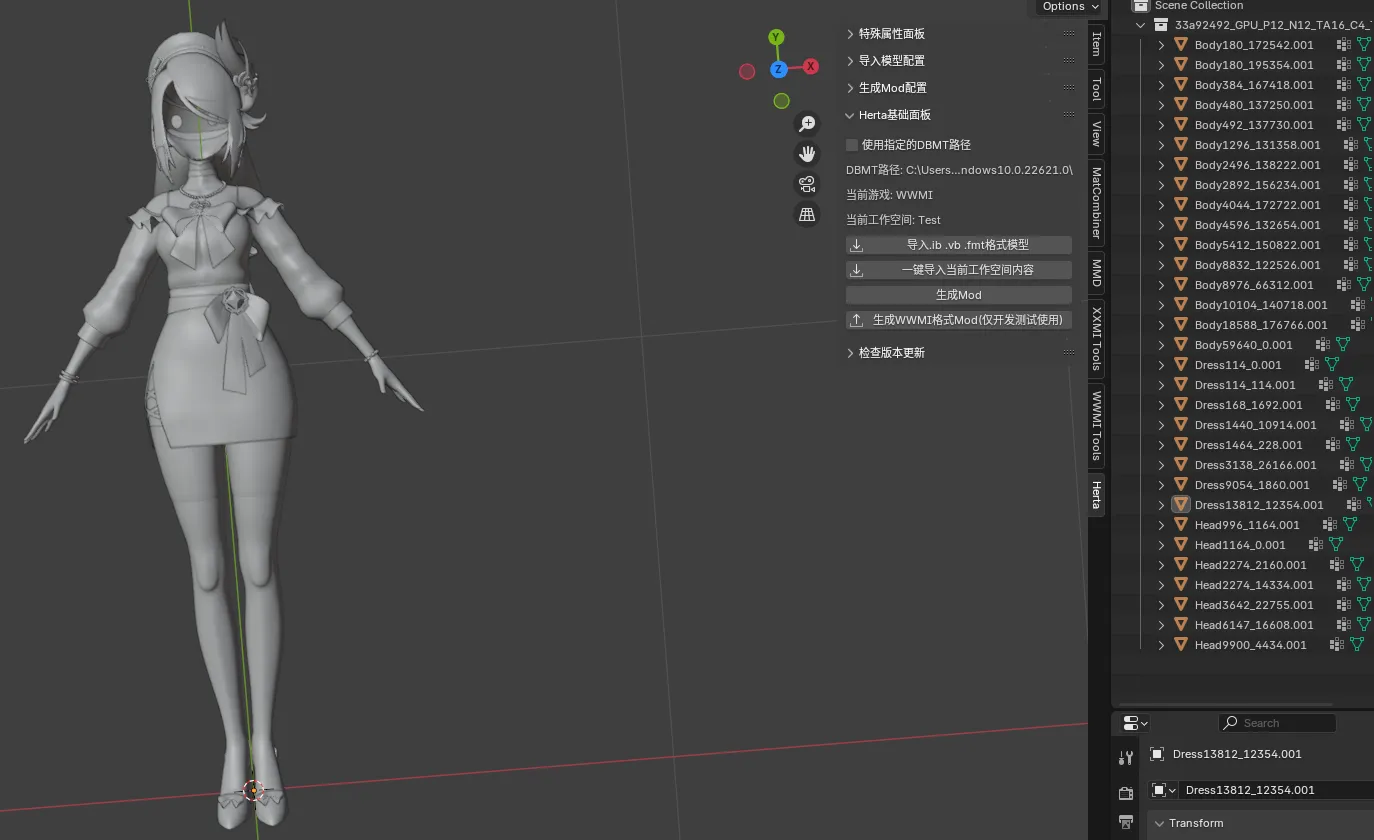Click the DBMT路径 text line

[959, 170]
